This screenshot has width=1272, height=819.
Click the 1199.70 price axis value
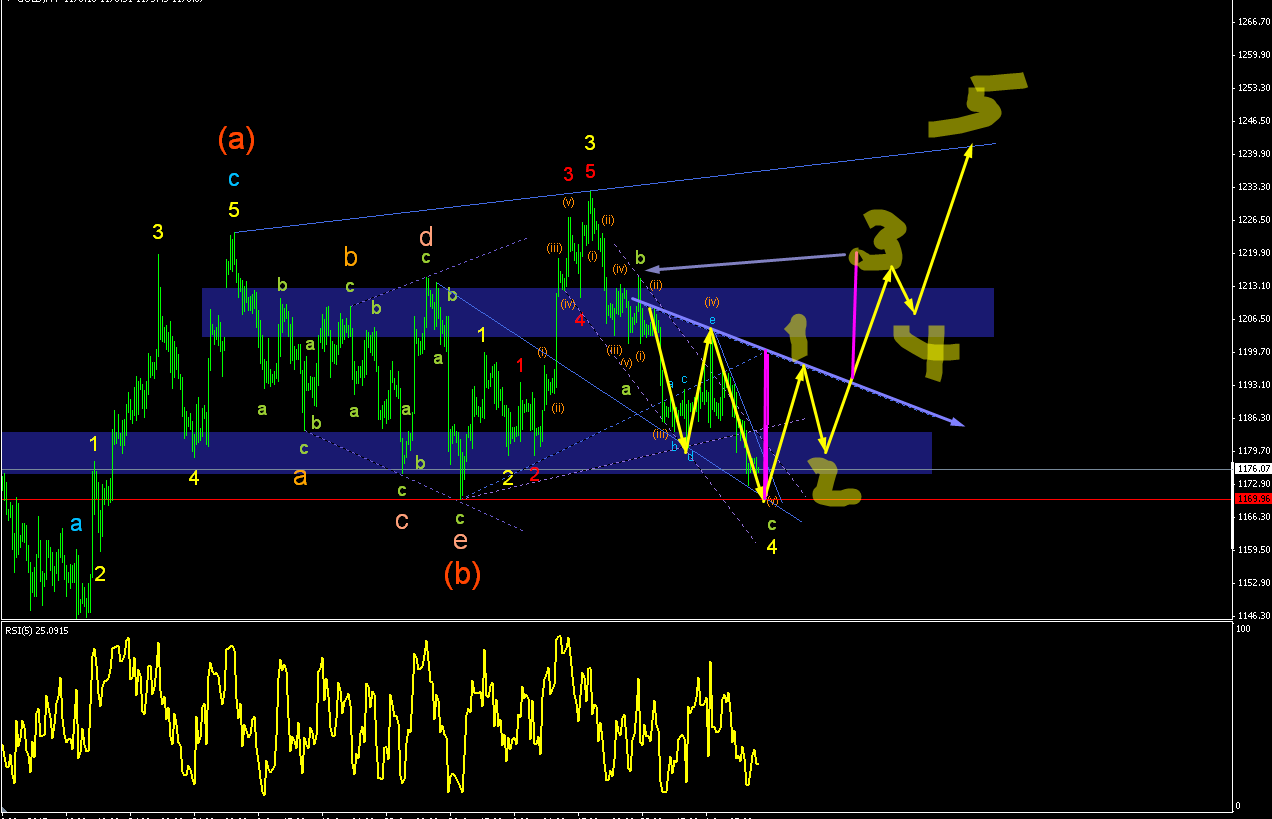point(1254,351)
